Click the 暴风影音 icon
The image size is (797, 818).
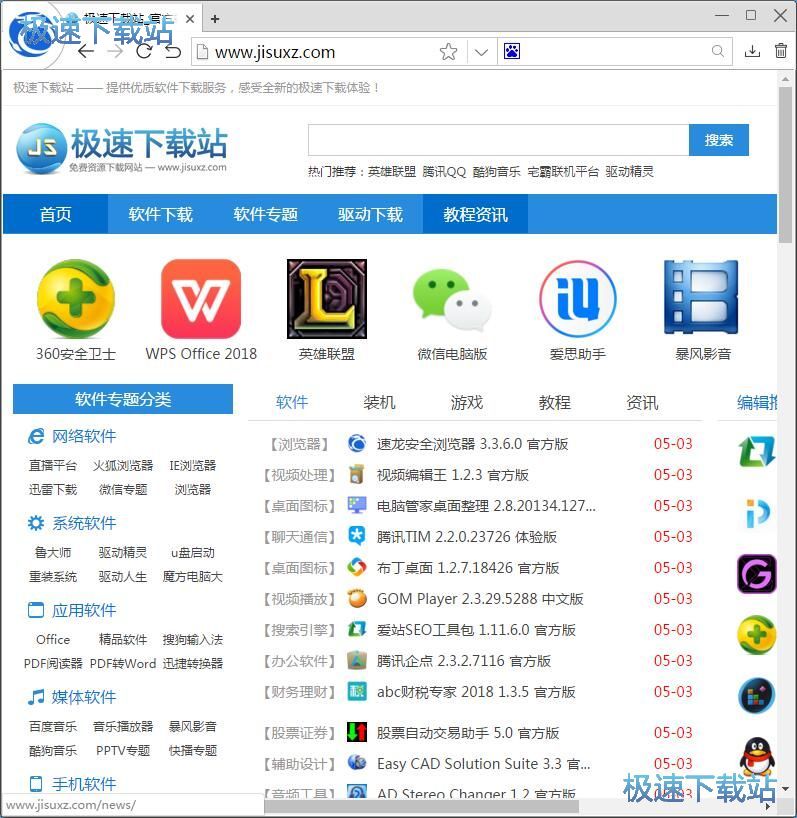coord(702,297)
